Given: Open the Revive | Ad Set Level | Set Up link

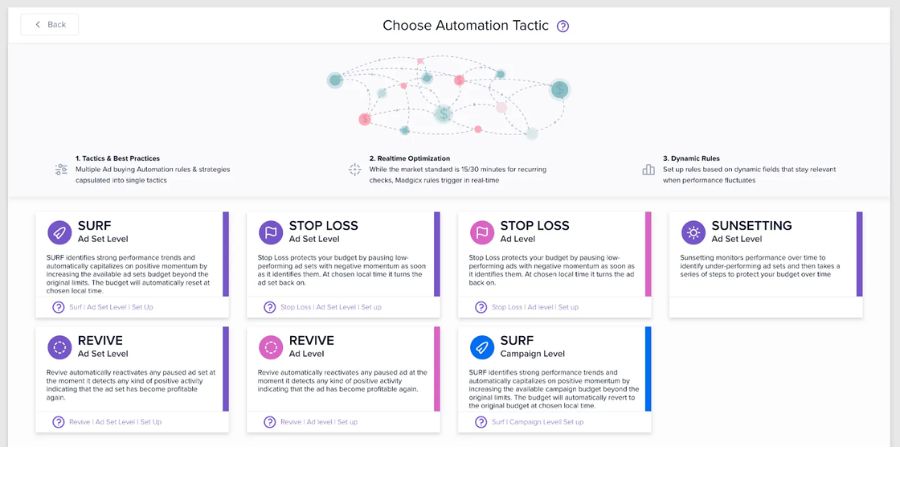Looking at the screenshot, I should [x=115, y=422].
